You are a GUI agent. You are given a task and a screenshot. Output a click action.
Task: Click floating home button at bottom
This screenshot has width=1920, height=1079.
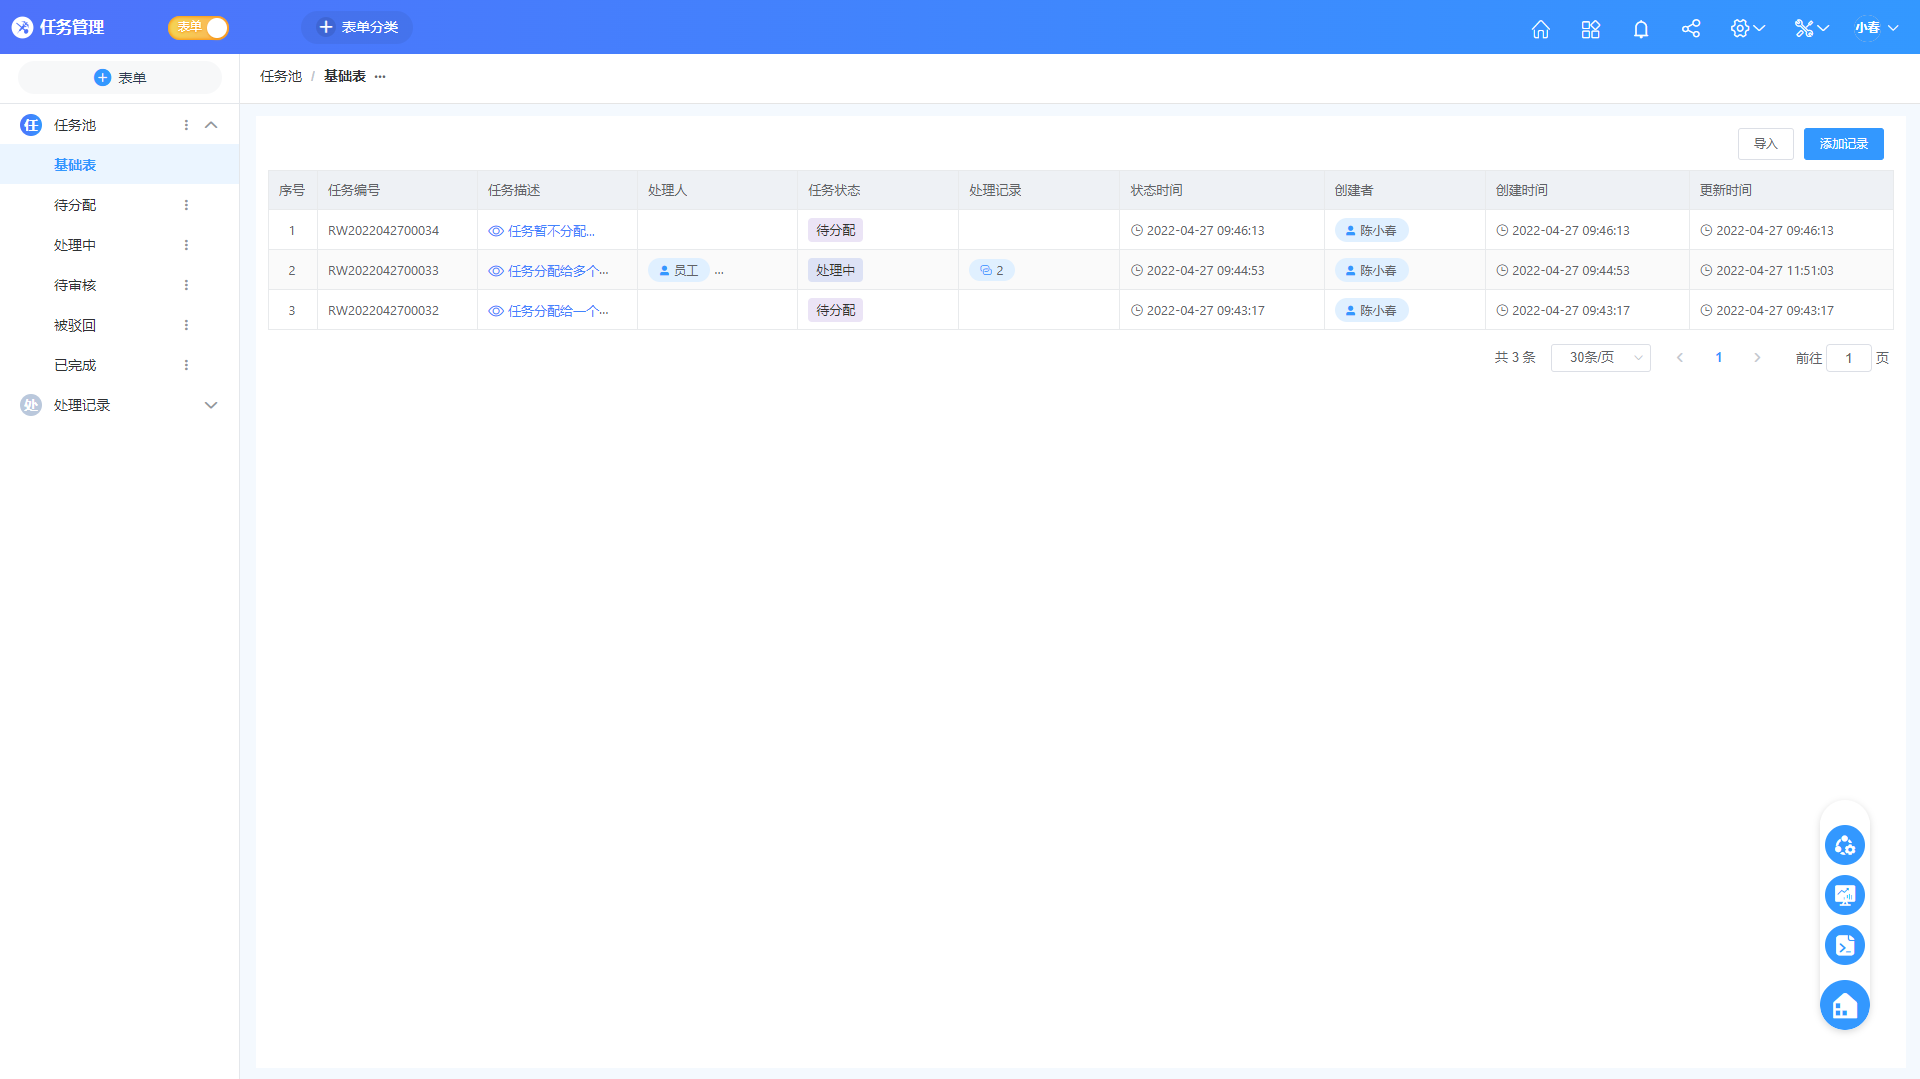(x=1844, y=1005)
